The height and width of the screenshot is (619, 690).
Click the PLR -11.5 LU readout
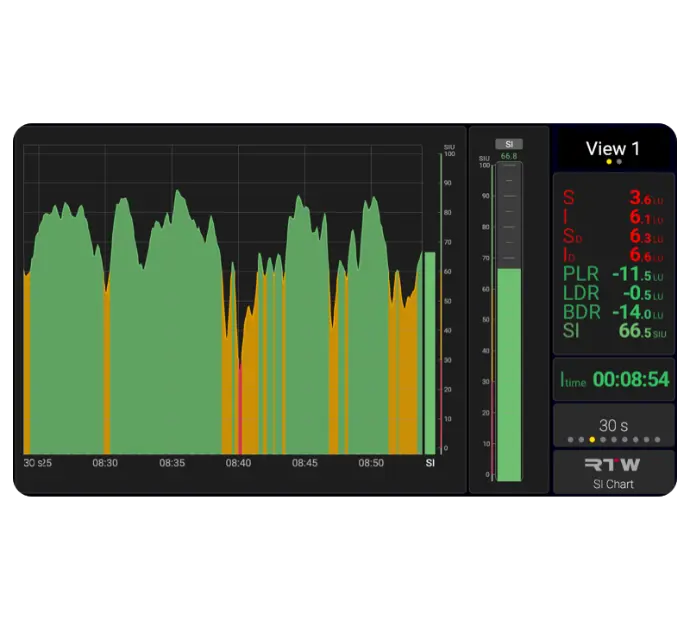tap(613, 274)
